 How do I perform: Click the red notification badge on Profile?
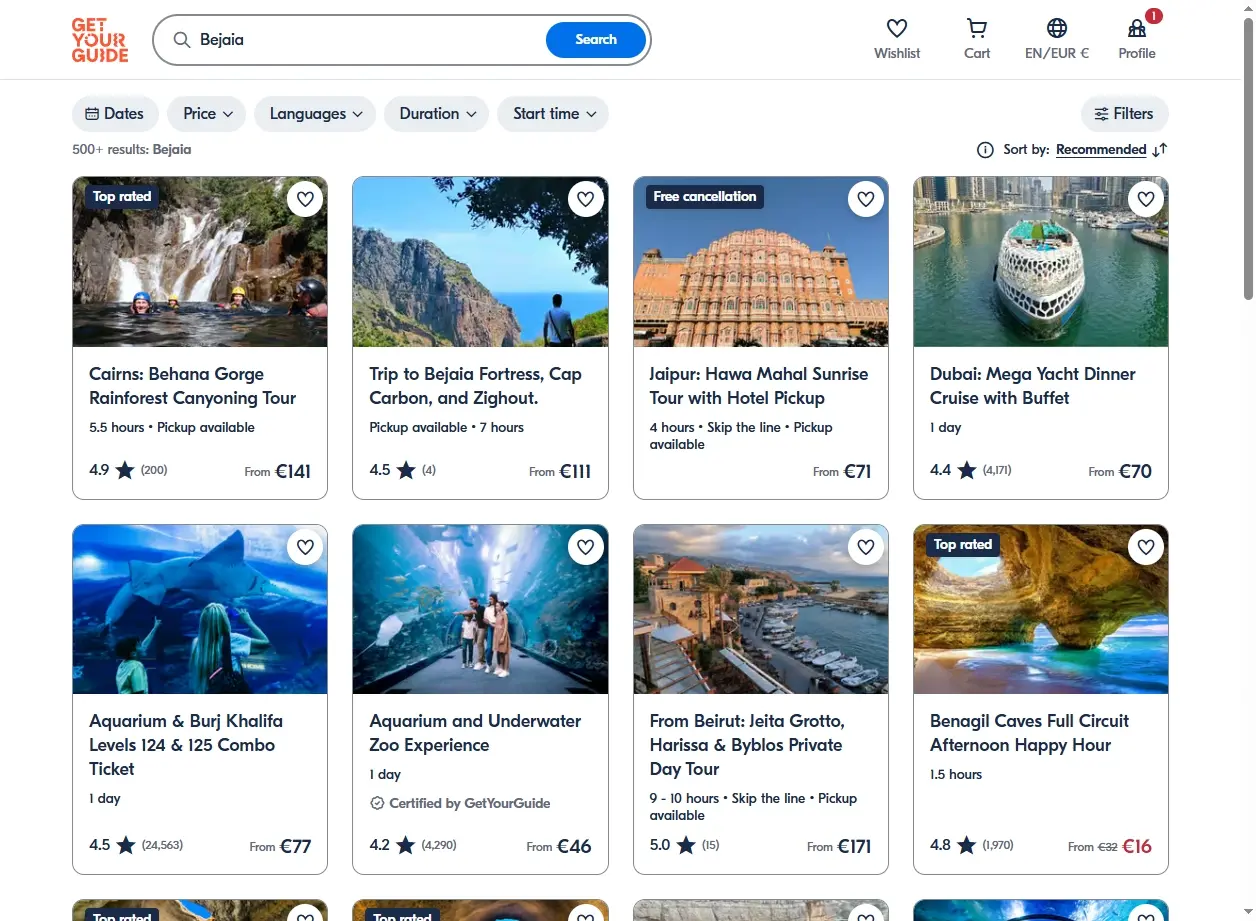click(x=1154, y=16)
